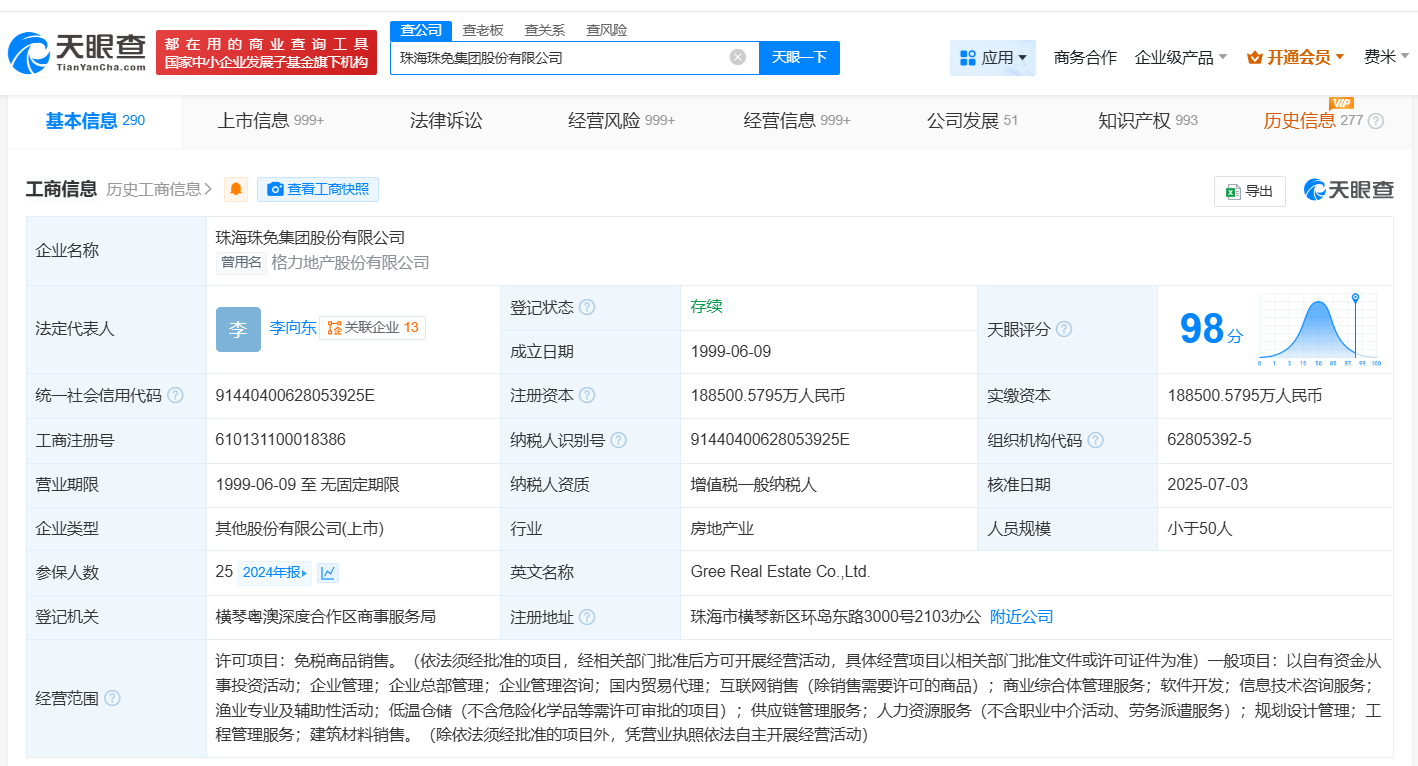Viewport: 1418px width, 766px height.
Task: Click the orange notification bell icon
Action: pos(236,189)
